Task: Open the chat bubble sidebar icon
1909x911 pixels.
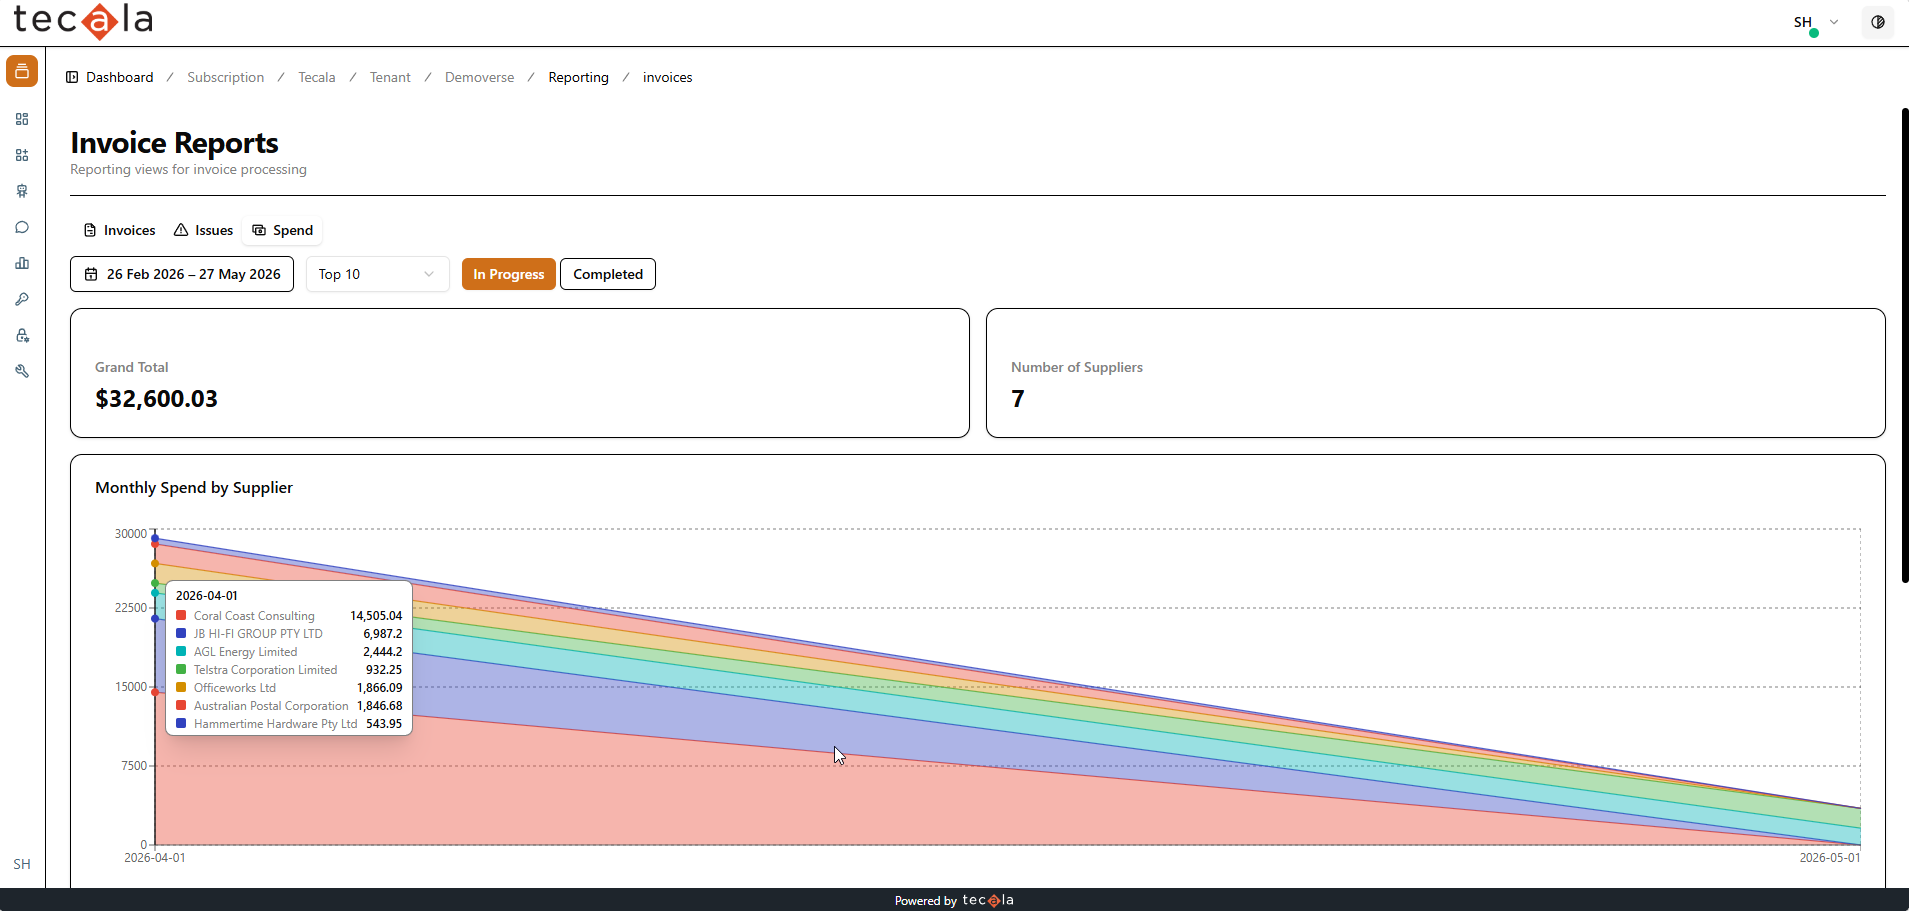Action: 22,227
